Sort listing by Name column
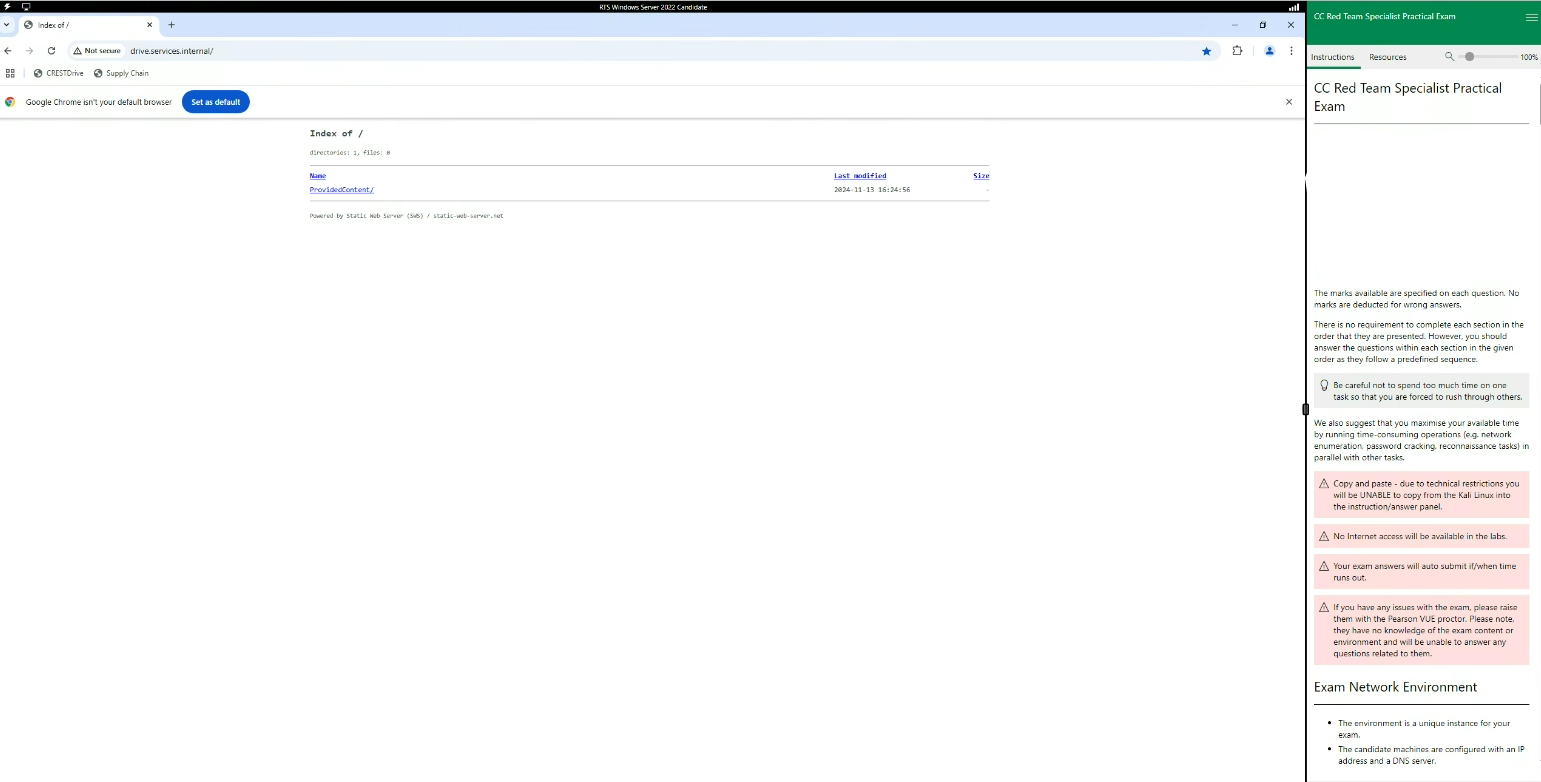The height and width of the screenshot is (782, 1541). click(x=318, y=176)
